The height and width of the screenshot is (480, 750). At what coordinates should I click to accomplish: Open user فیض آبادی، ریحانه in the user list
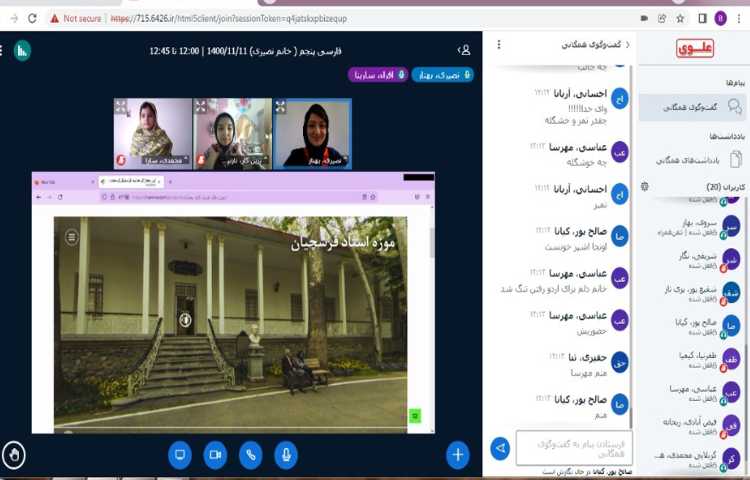(x=692, y=426)
